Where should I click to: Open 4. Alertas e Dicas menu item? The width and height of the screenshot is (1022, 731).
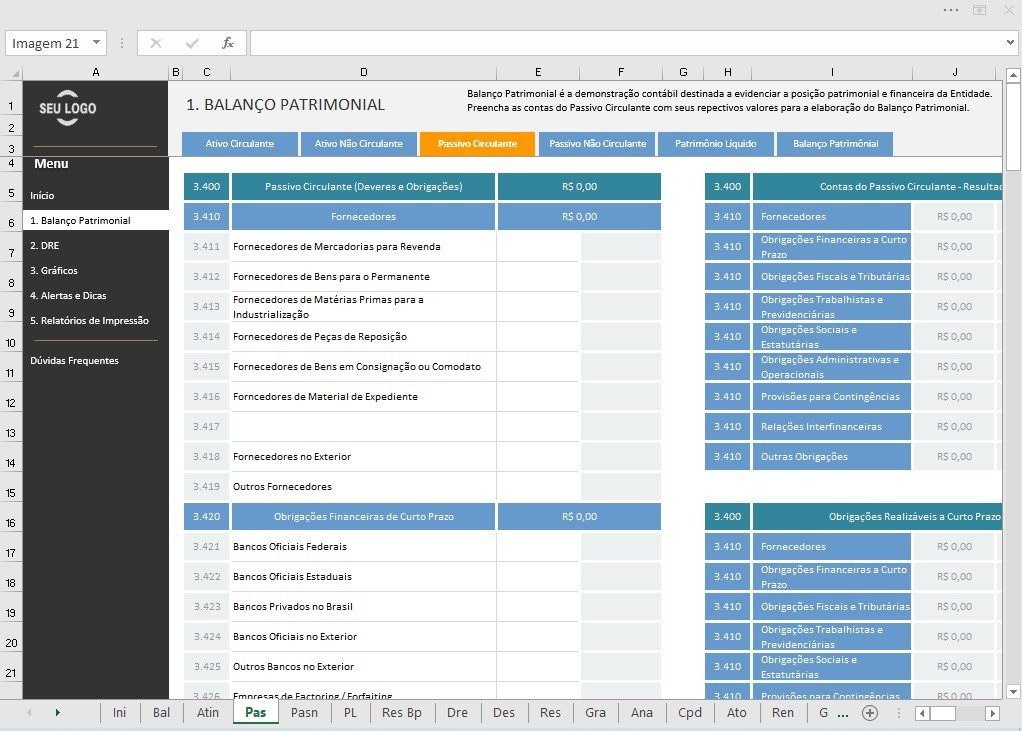tap(68, 296)
